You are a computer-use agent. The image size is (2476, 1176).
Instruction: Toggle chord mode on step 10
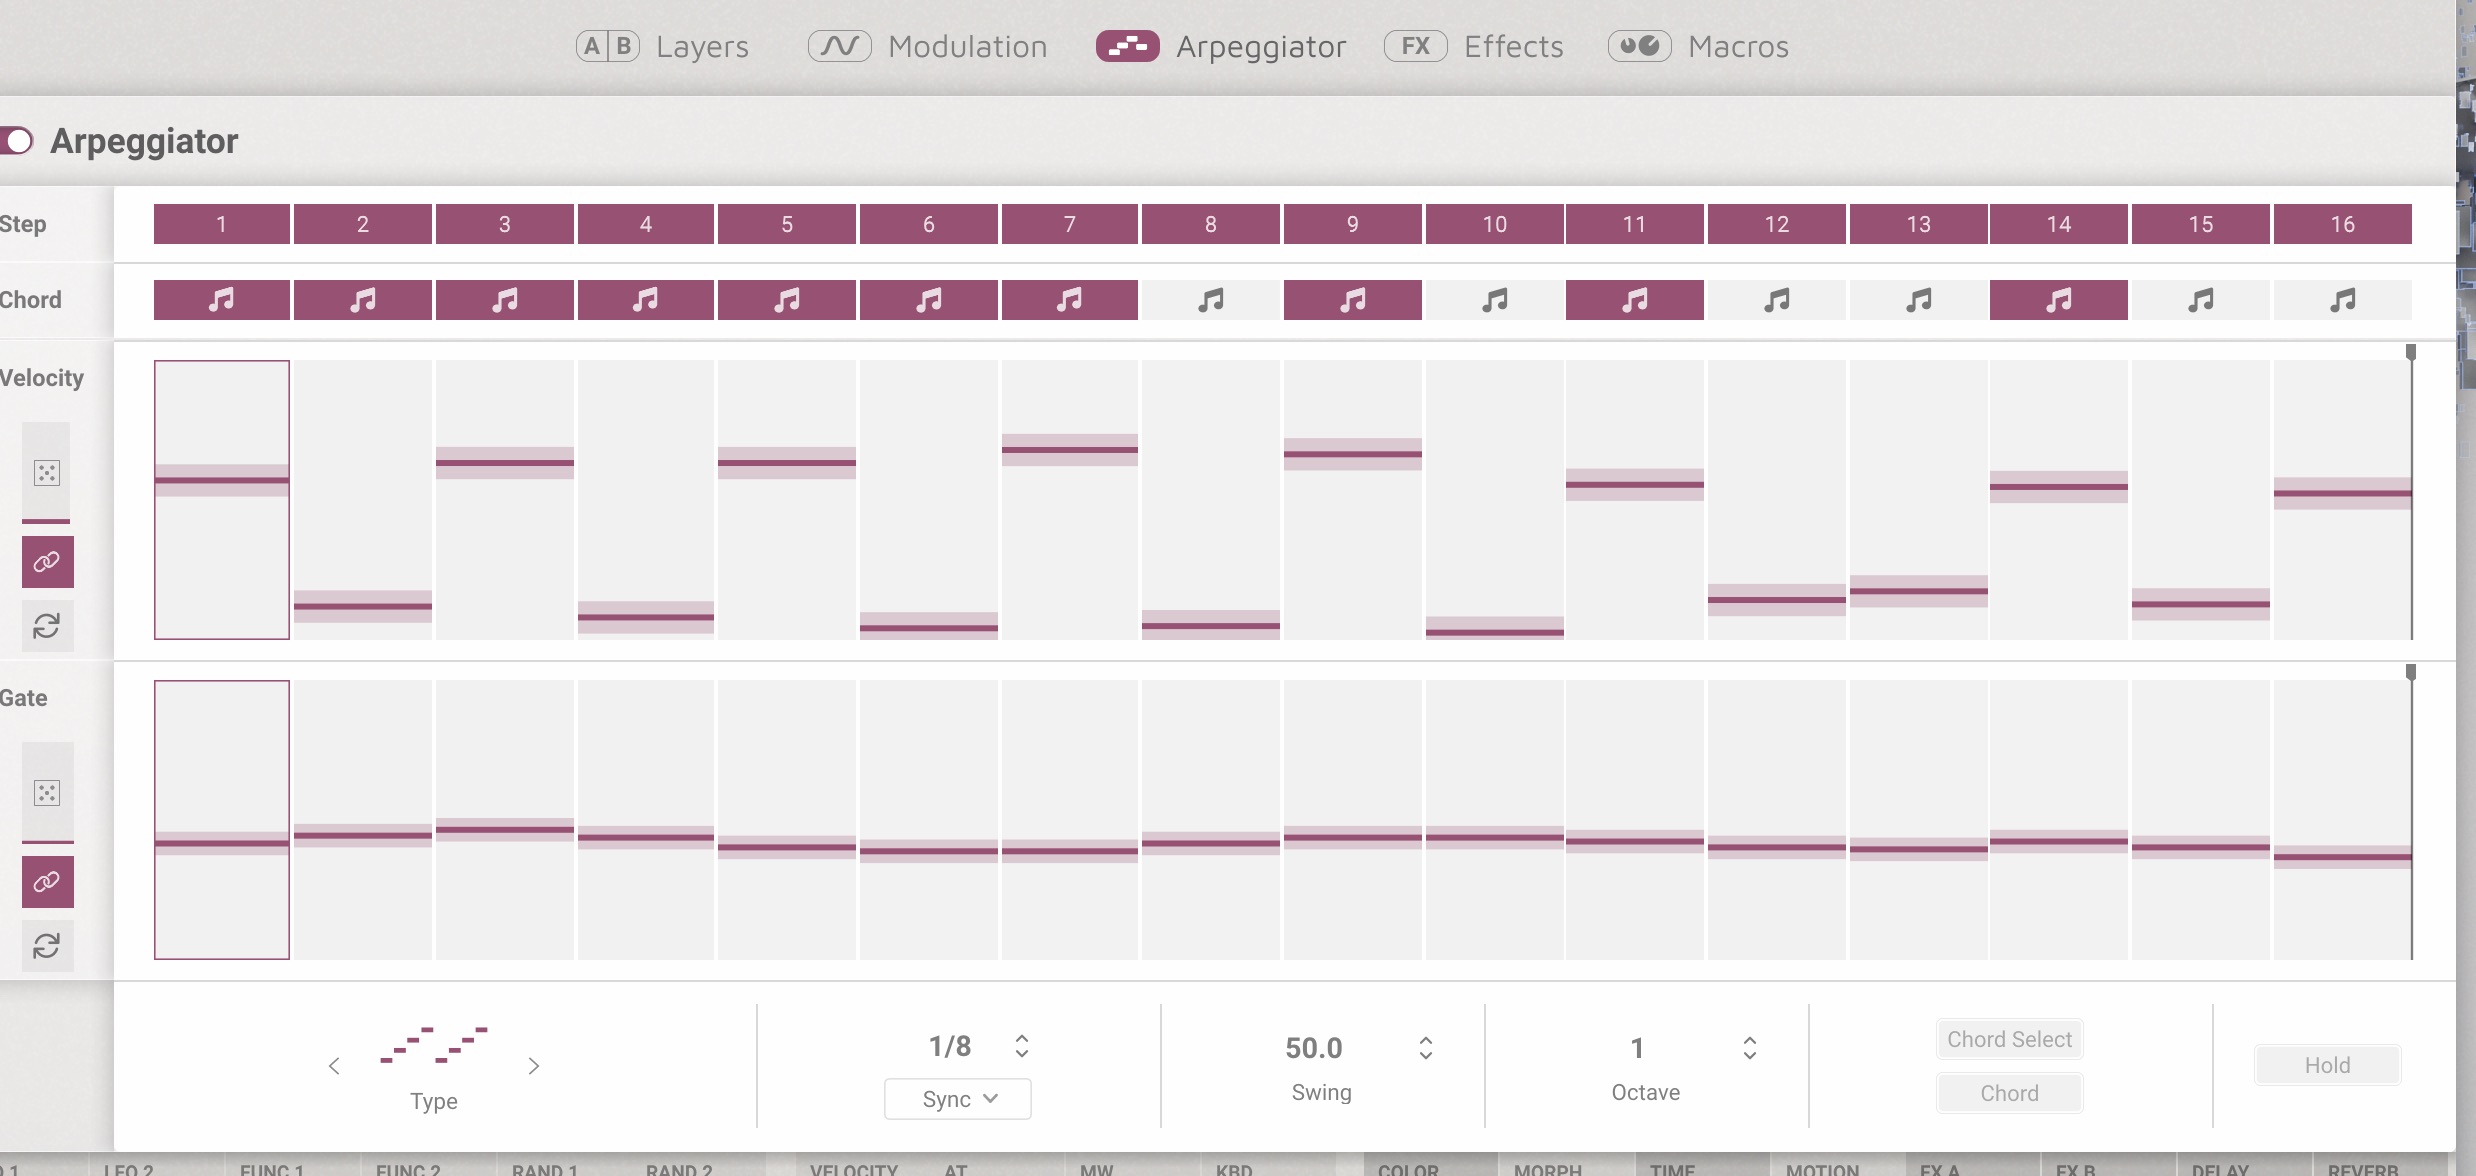pyautogui.click(x=1494, y=299)
